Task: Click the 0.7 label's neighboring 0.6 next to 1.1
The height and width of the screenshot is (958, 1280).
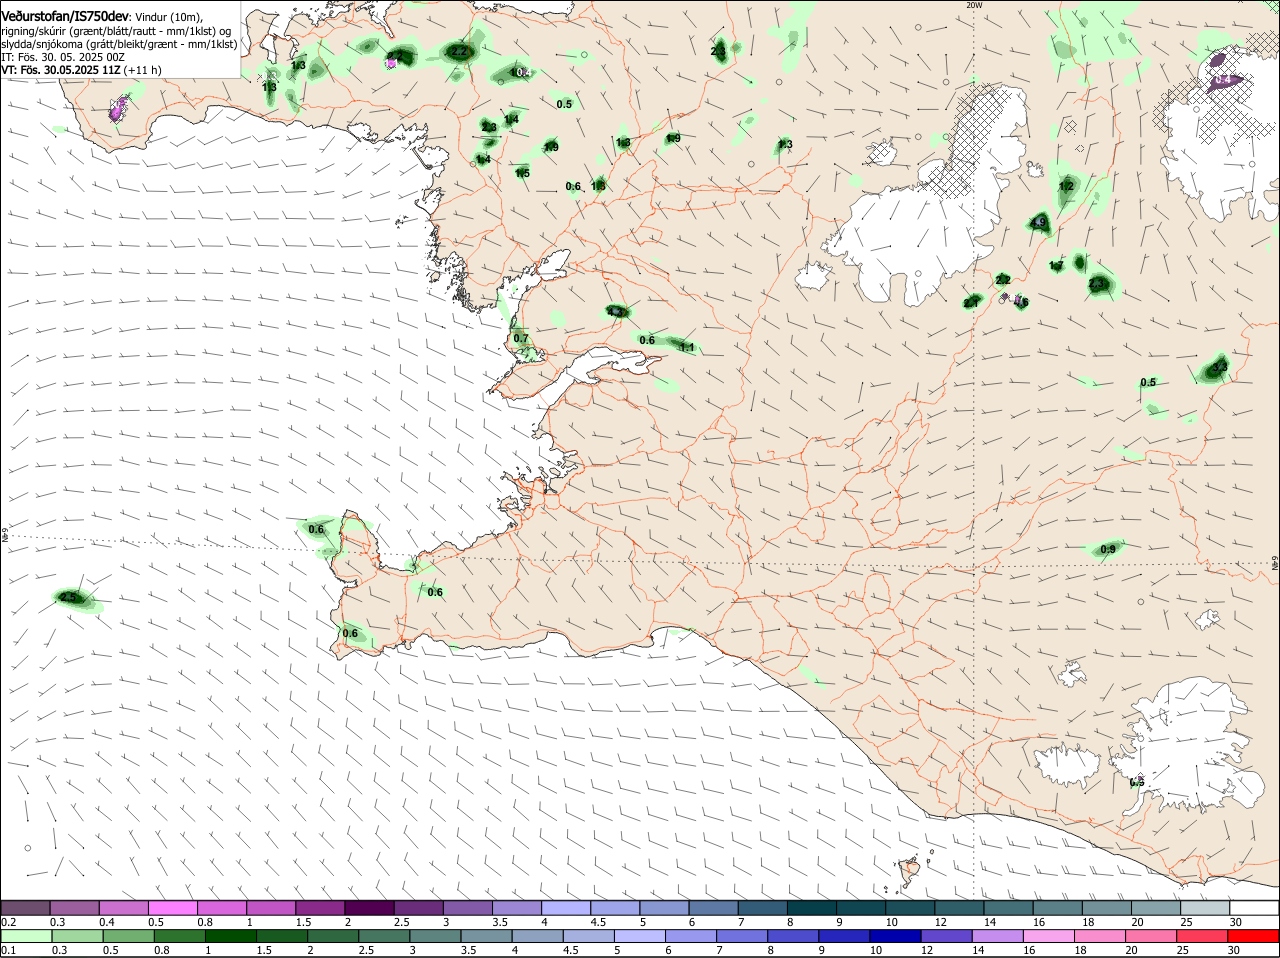Action: 647,340
